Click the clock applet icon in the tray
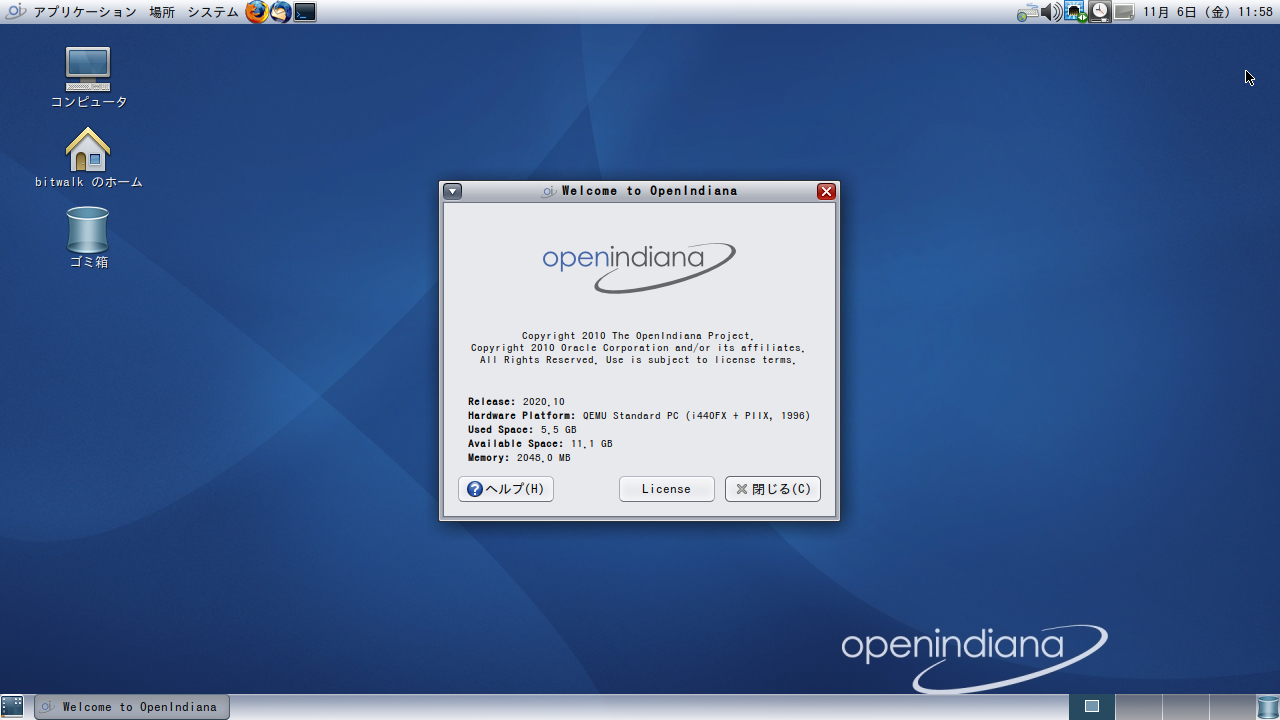1280x720 pixels. pyautogui.click(x=1100, y=11)
